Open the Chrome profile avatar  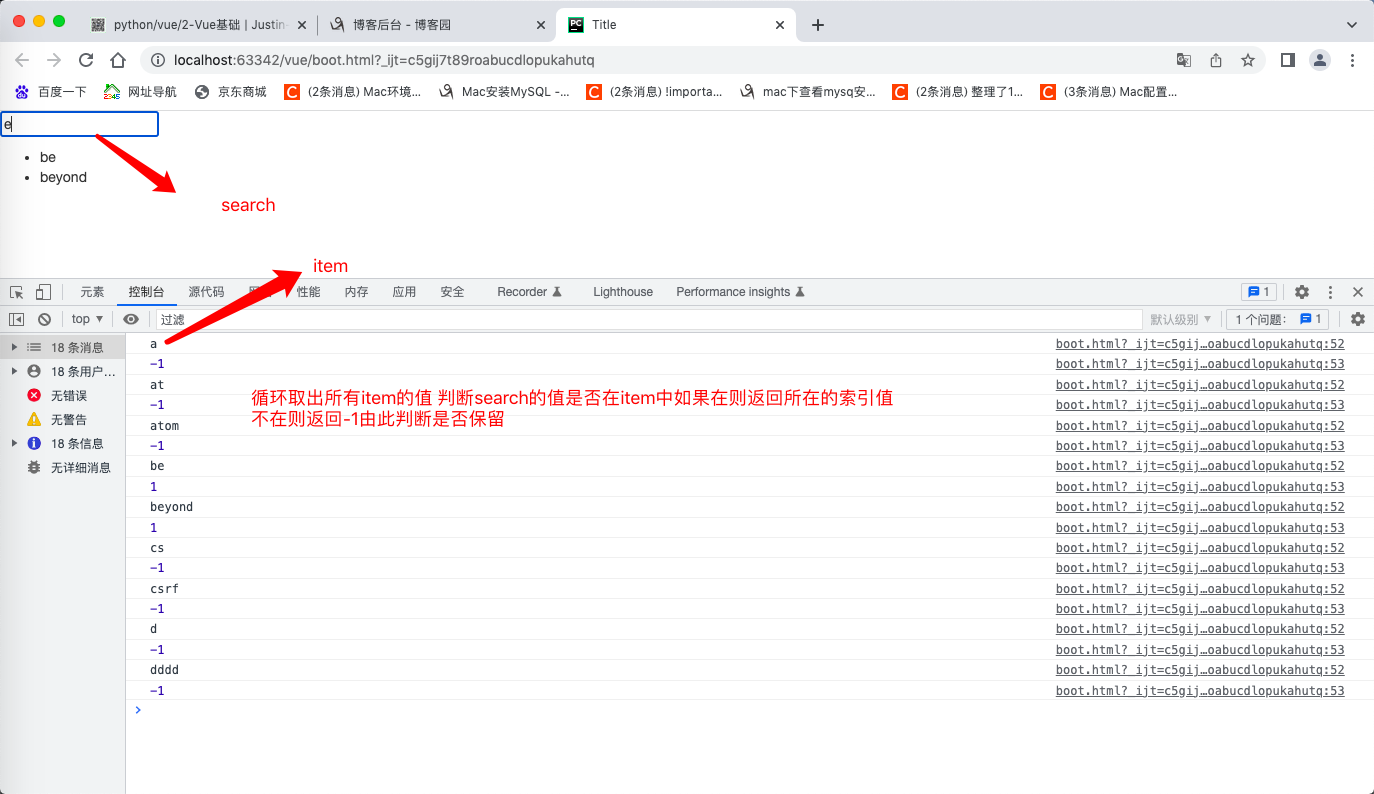pos(1320,60)
